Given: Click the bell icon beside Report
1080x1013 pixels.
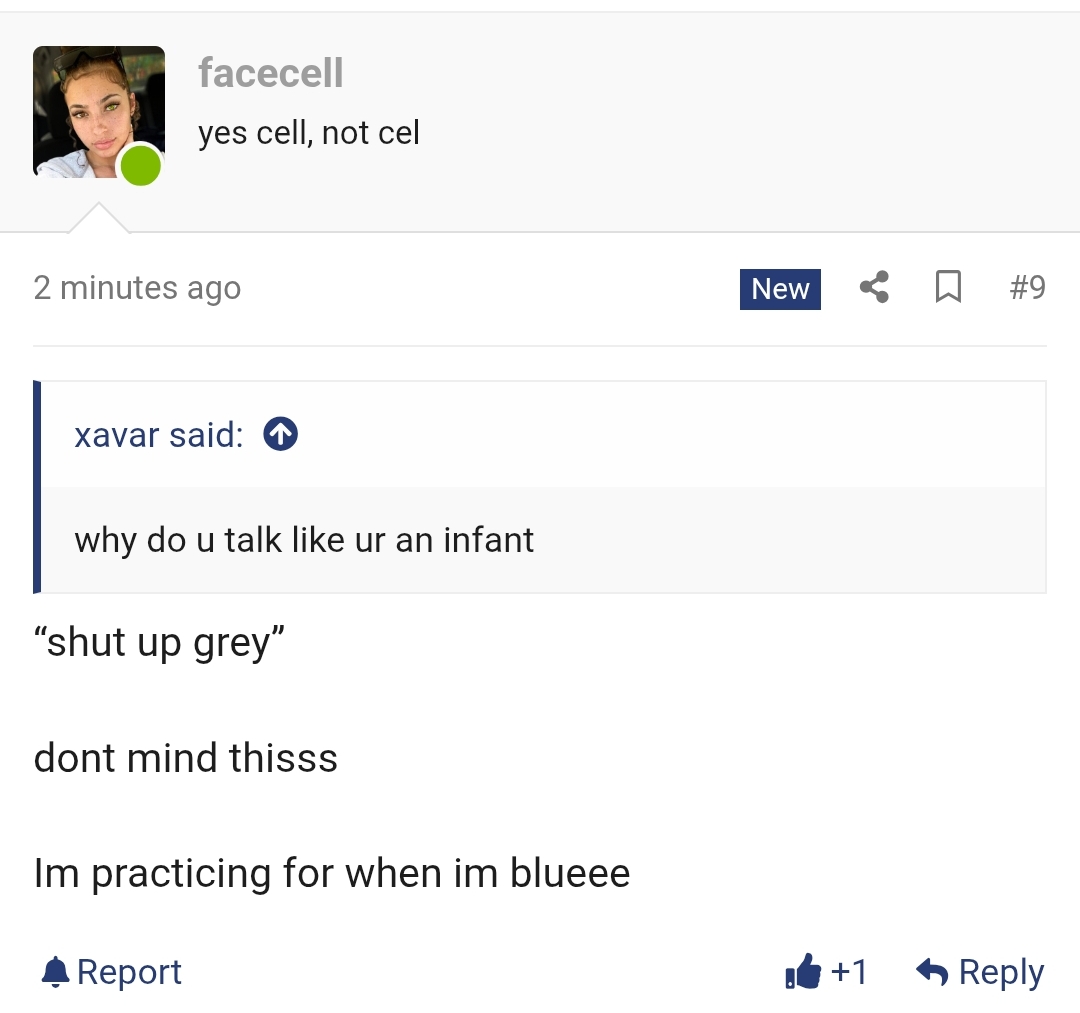Looking at the screenshot, I should [55, 972].
